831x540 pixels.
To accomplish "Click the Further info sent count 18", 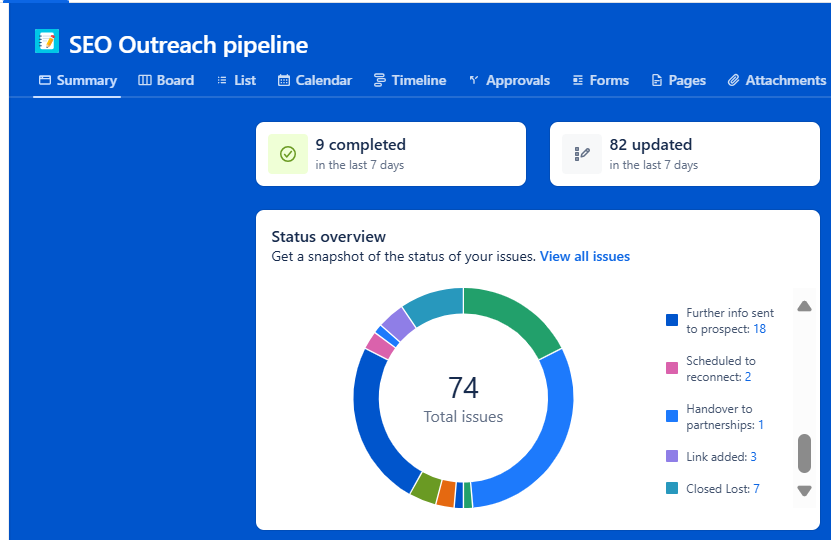I will (x=759, y=329).
